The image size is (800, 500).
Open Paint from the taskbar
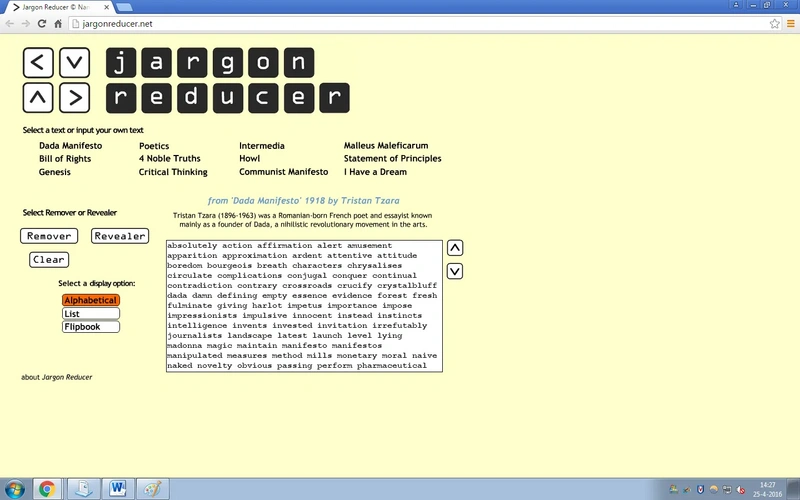click(x=153, y=489)
